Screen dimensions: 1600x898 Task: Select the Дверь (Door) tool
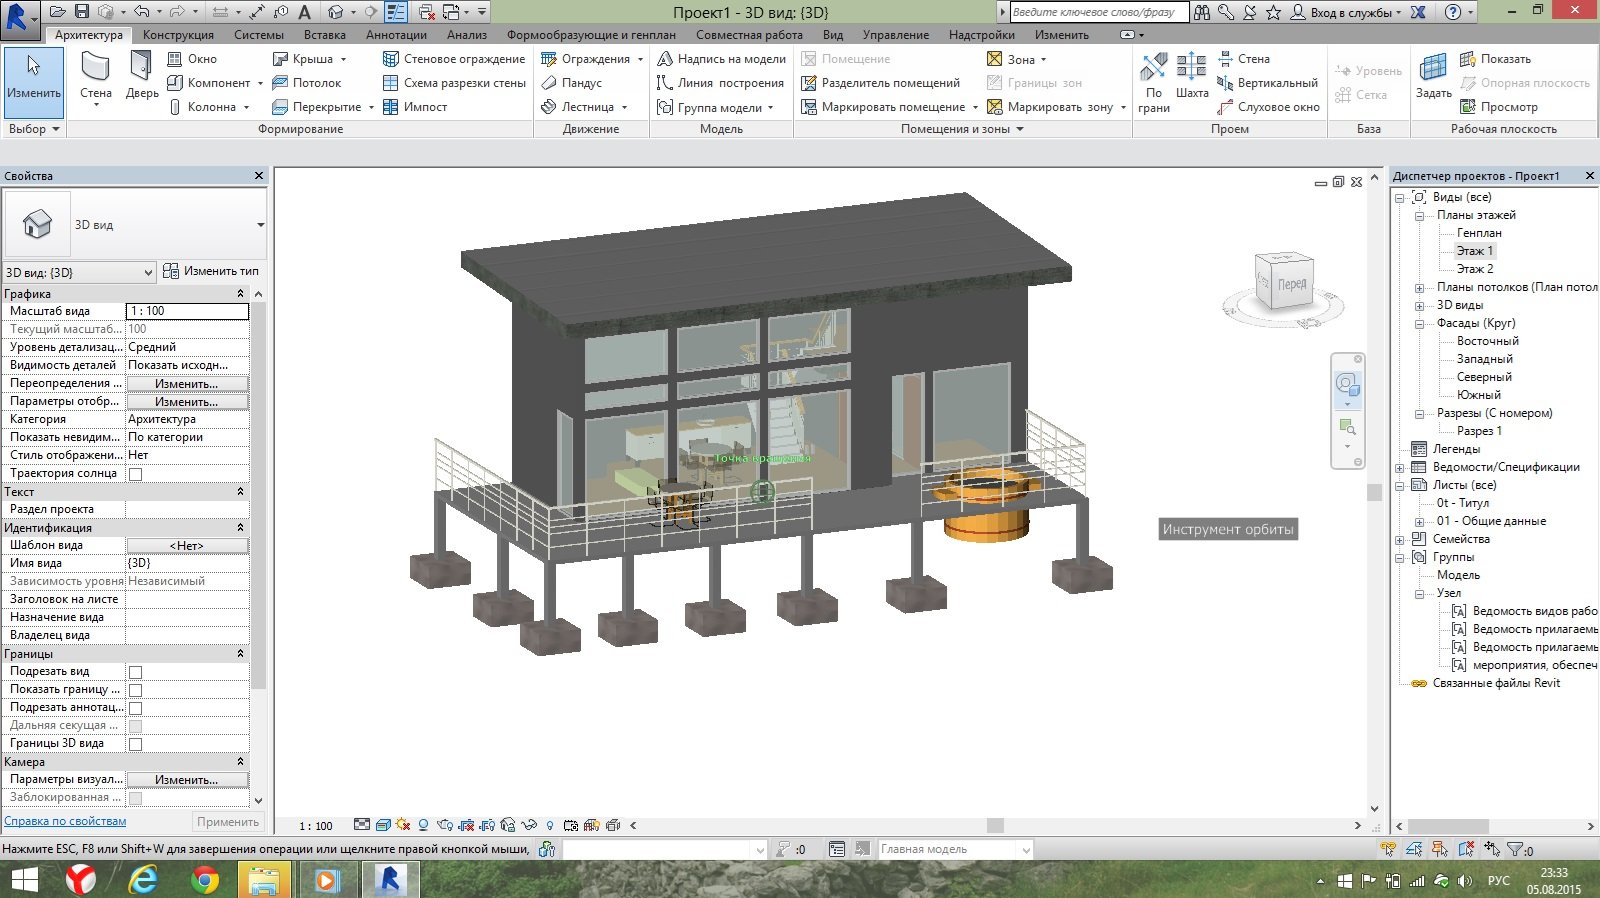(141, 76)
